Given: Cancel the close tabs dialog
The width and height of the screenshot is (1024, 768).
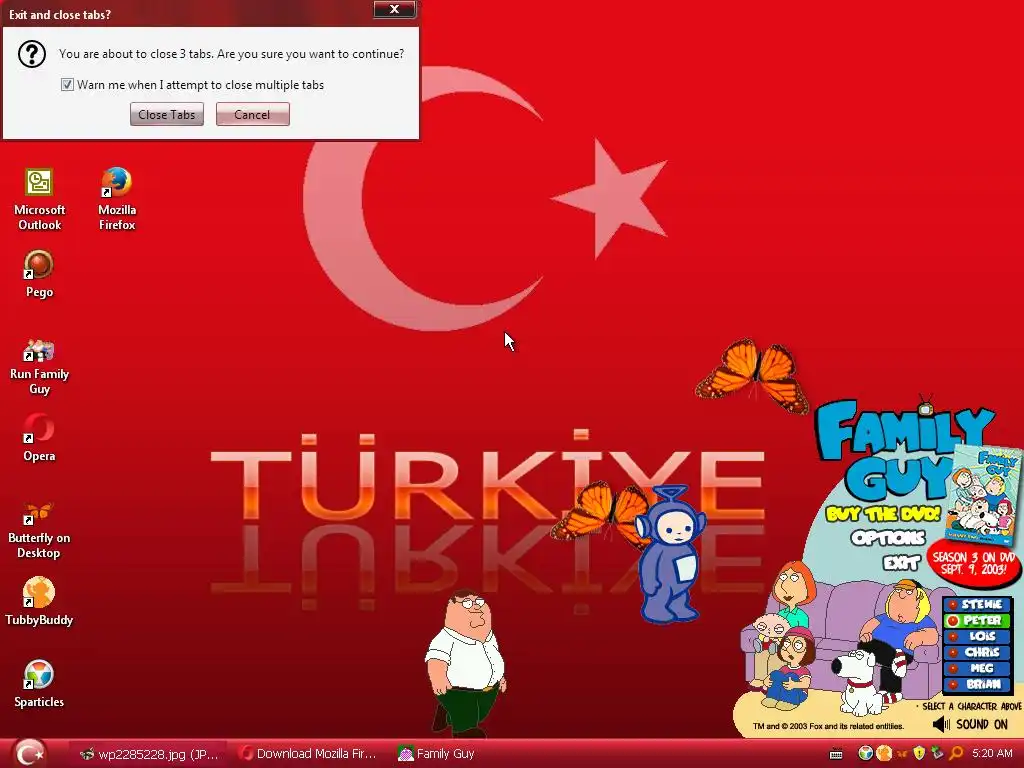Looking at the screenshot, I should (x=252, y=114).
